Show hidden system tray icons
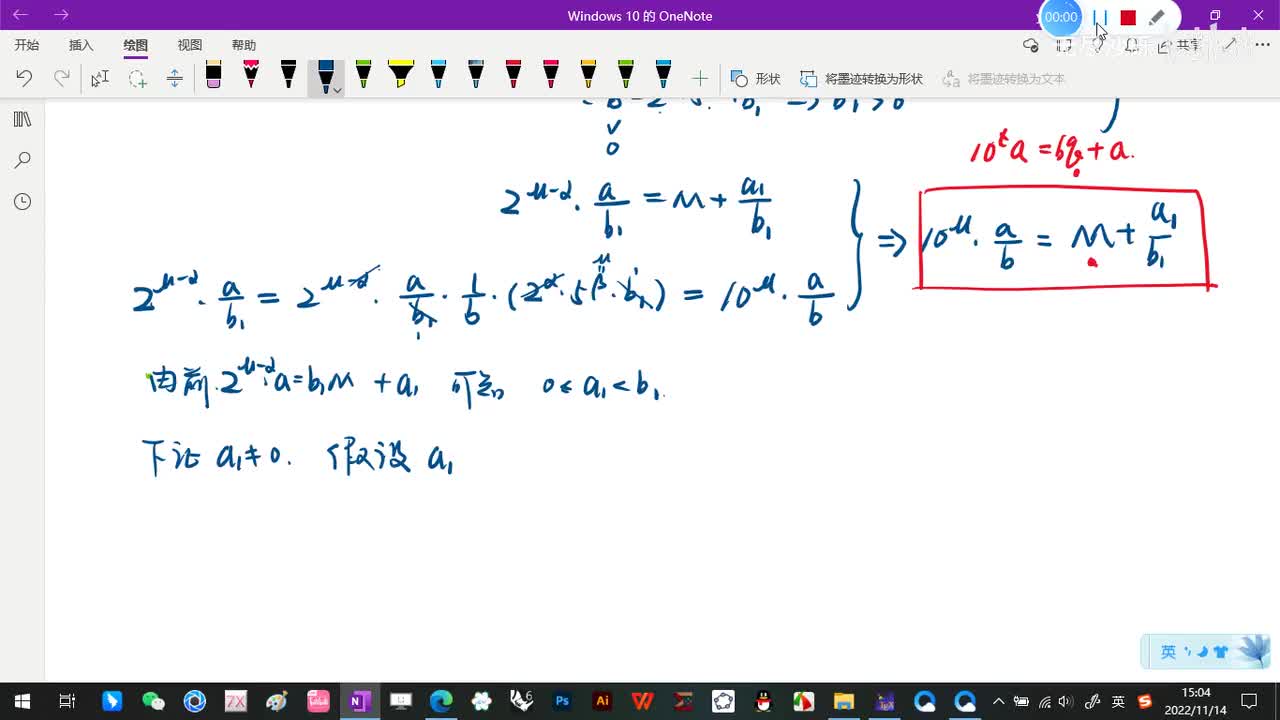 1001,701
